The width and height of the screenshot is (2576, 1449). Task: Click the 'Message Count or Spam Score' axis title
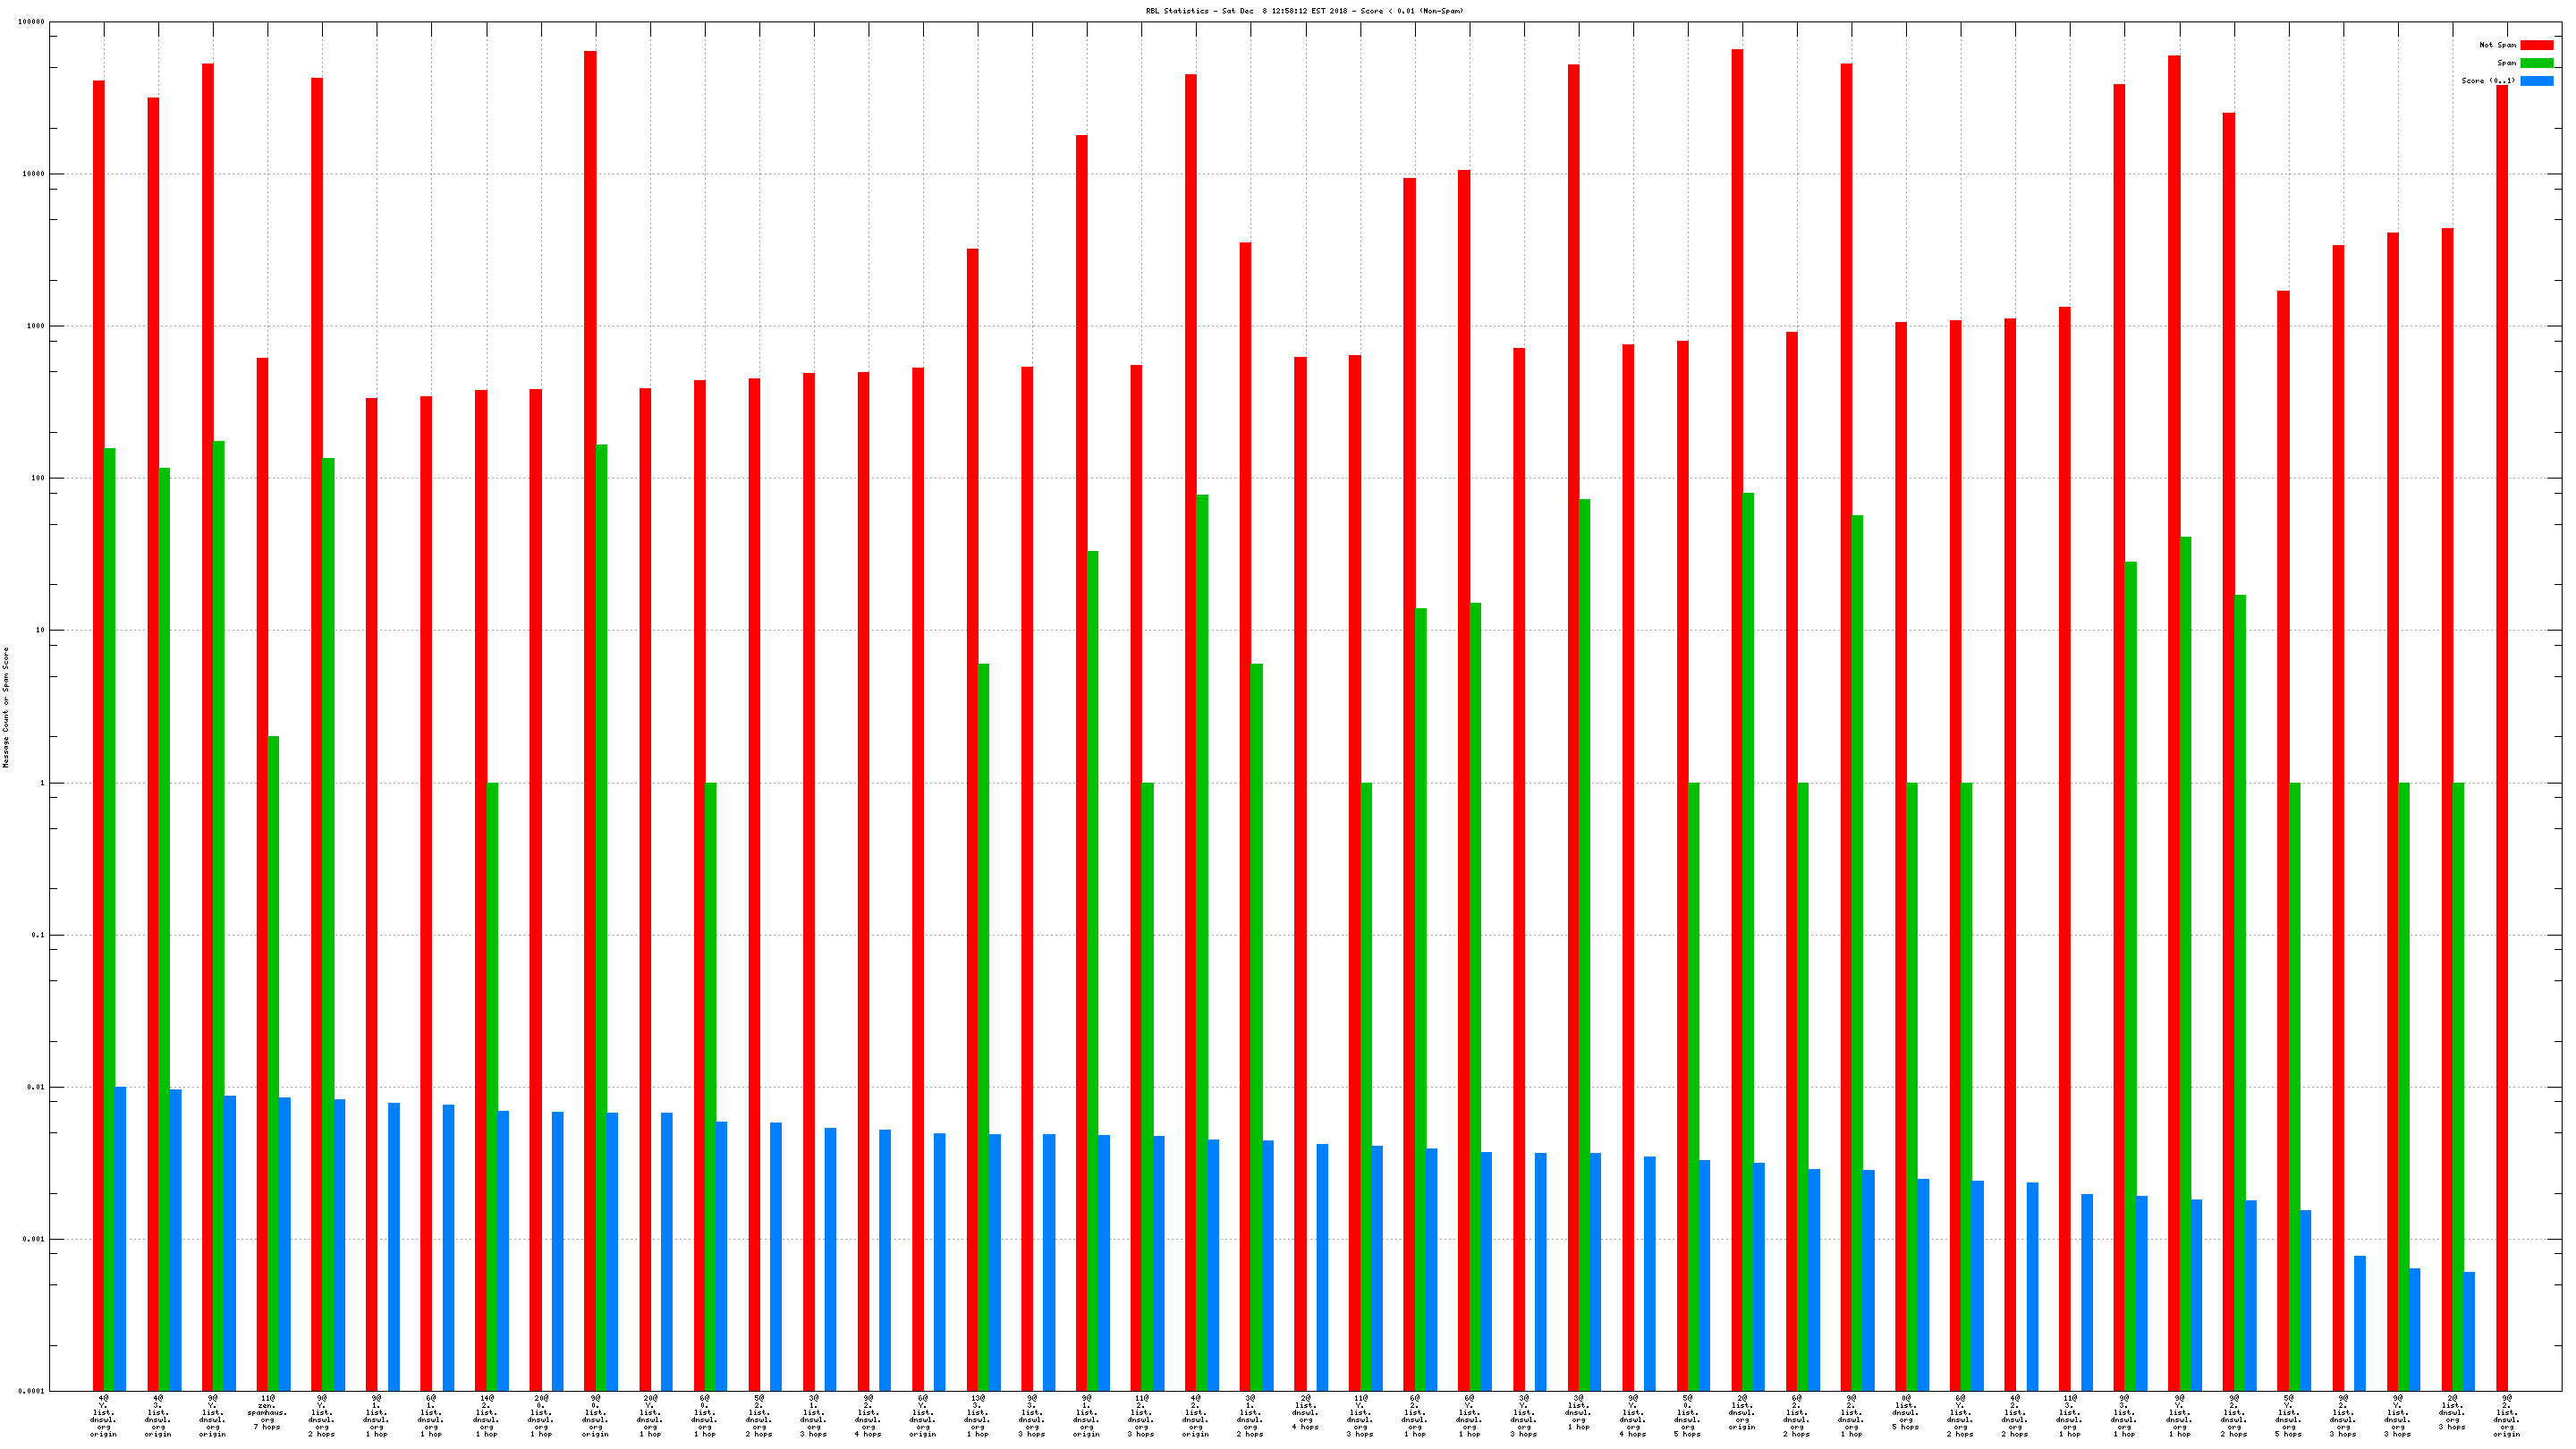point(6,707)
